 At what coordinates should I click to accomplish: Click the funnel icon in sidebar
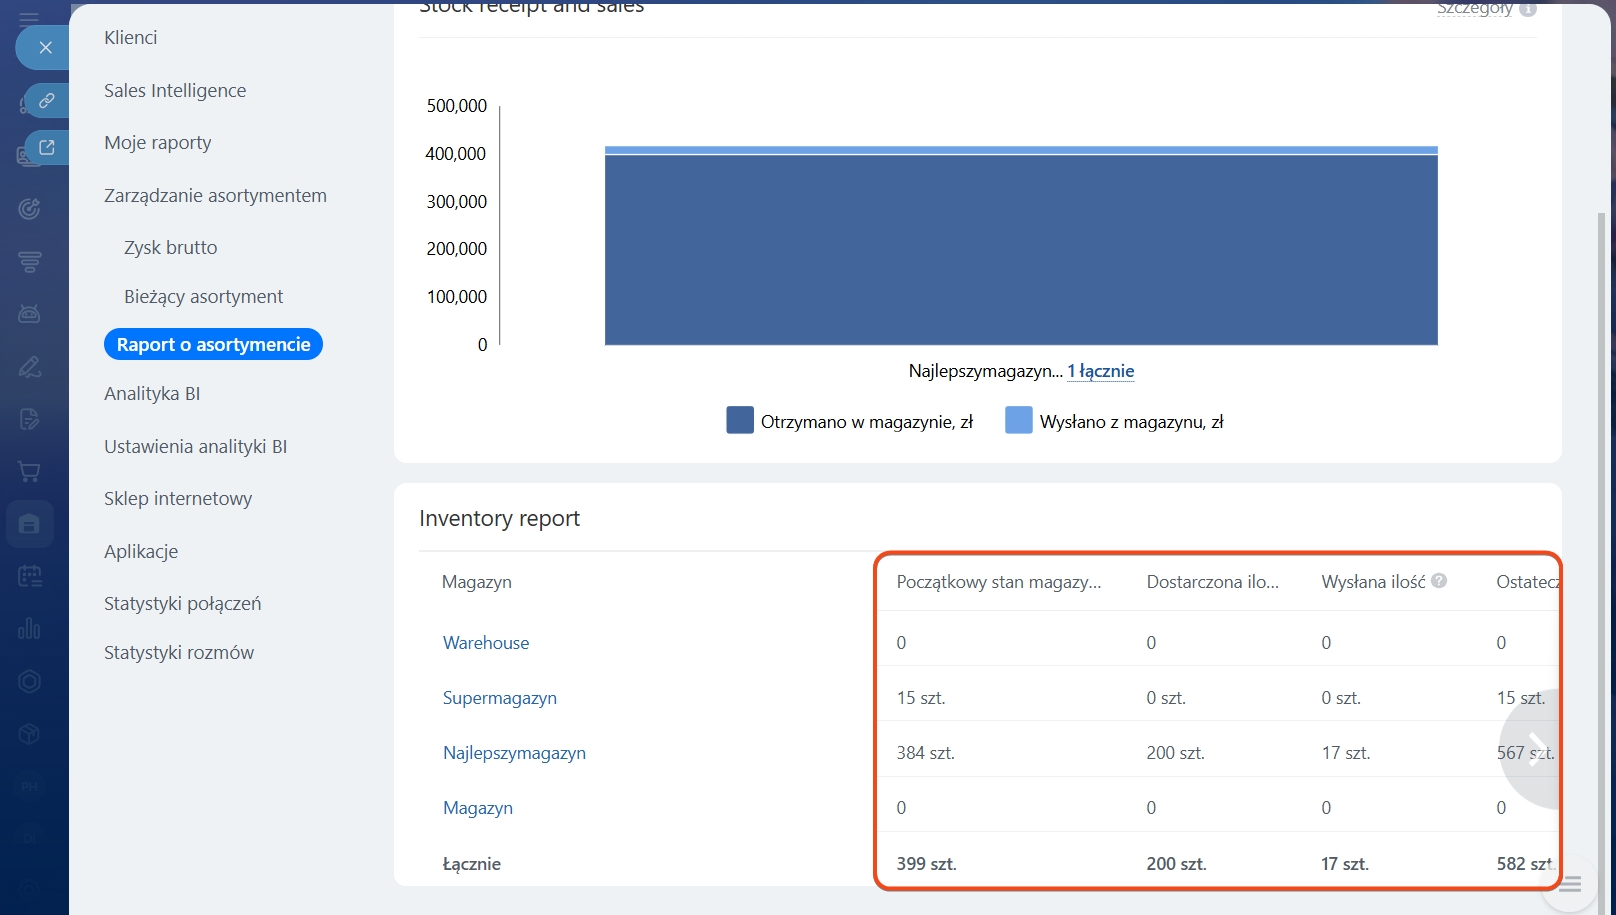coord(29,262)
